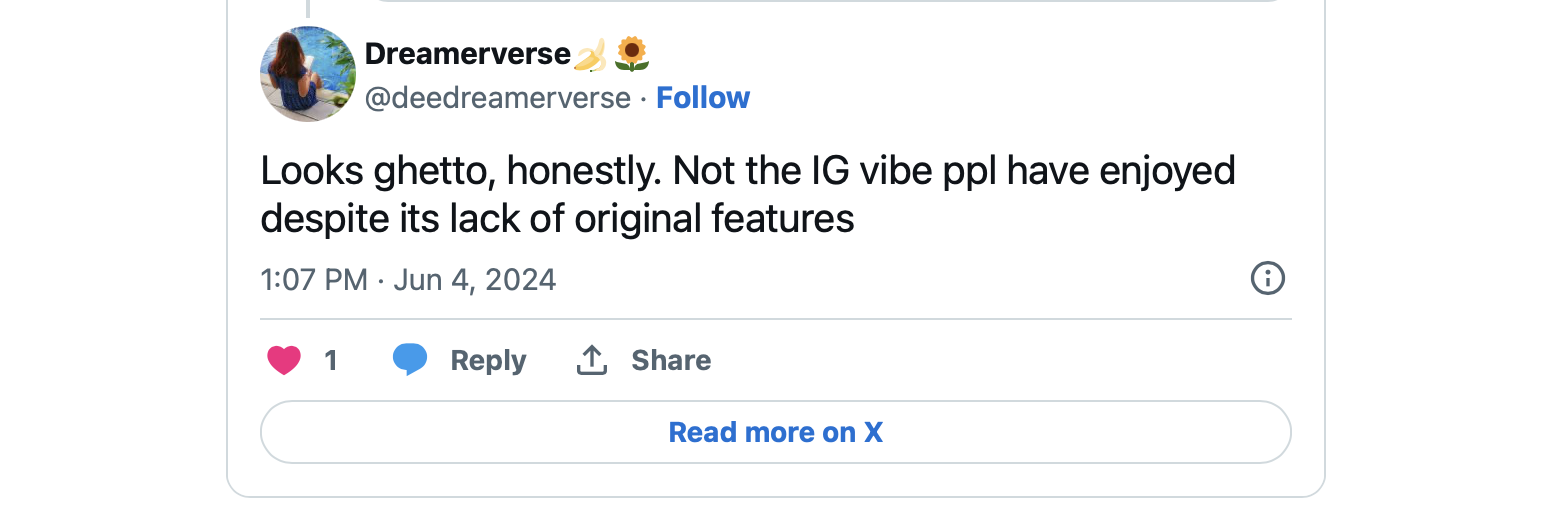Click the Reply text label
Image resolution: width=1566 pixels, height=518 pixels.
[488, 360]
